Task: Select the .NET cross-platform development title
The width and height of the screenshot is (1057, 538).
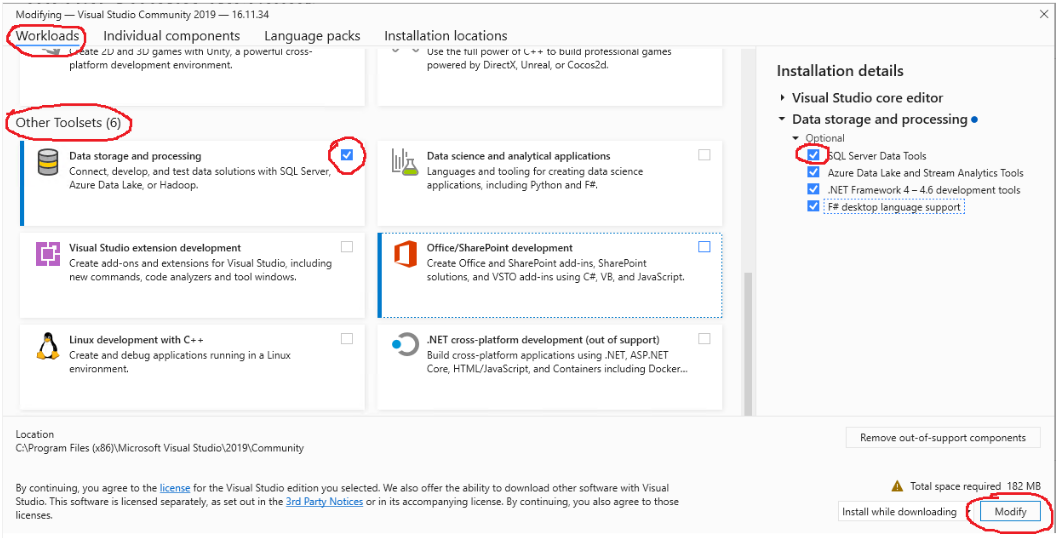Action: pos(543,340)
